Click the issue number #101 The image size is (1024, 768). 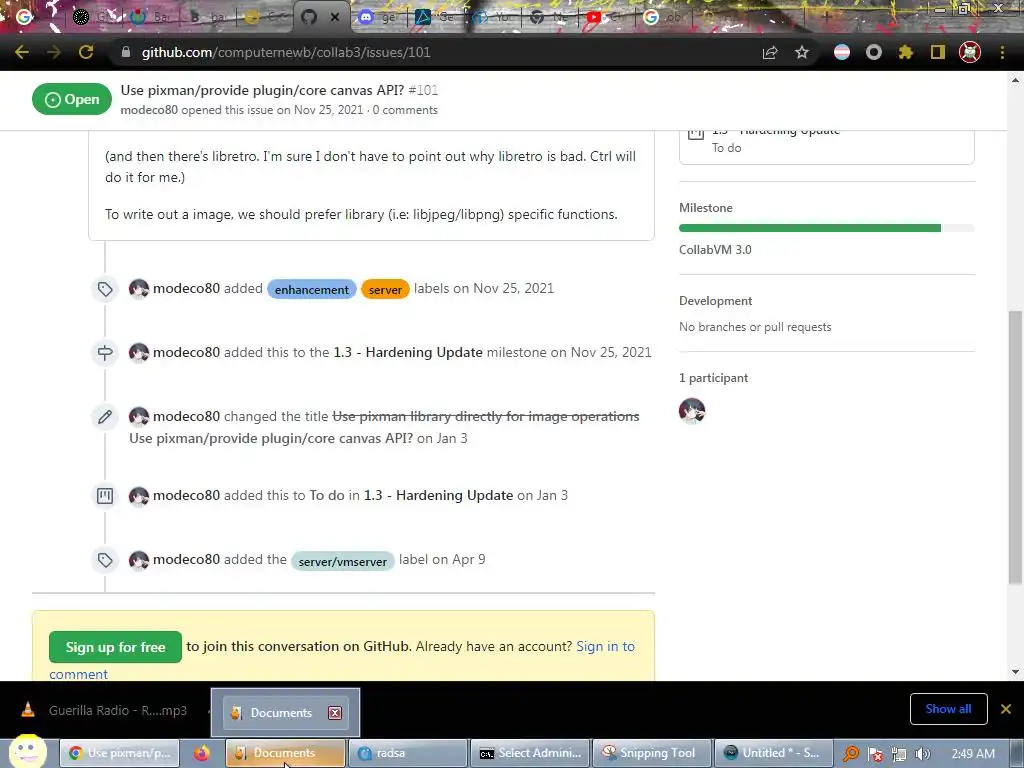[x=423, y=90]
